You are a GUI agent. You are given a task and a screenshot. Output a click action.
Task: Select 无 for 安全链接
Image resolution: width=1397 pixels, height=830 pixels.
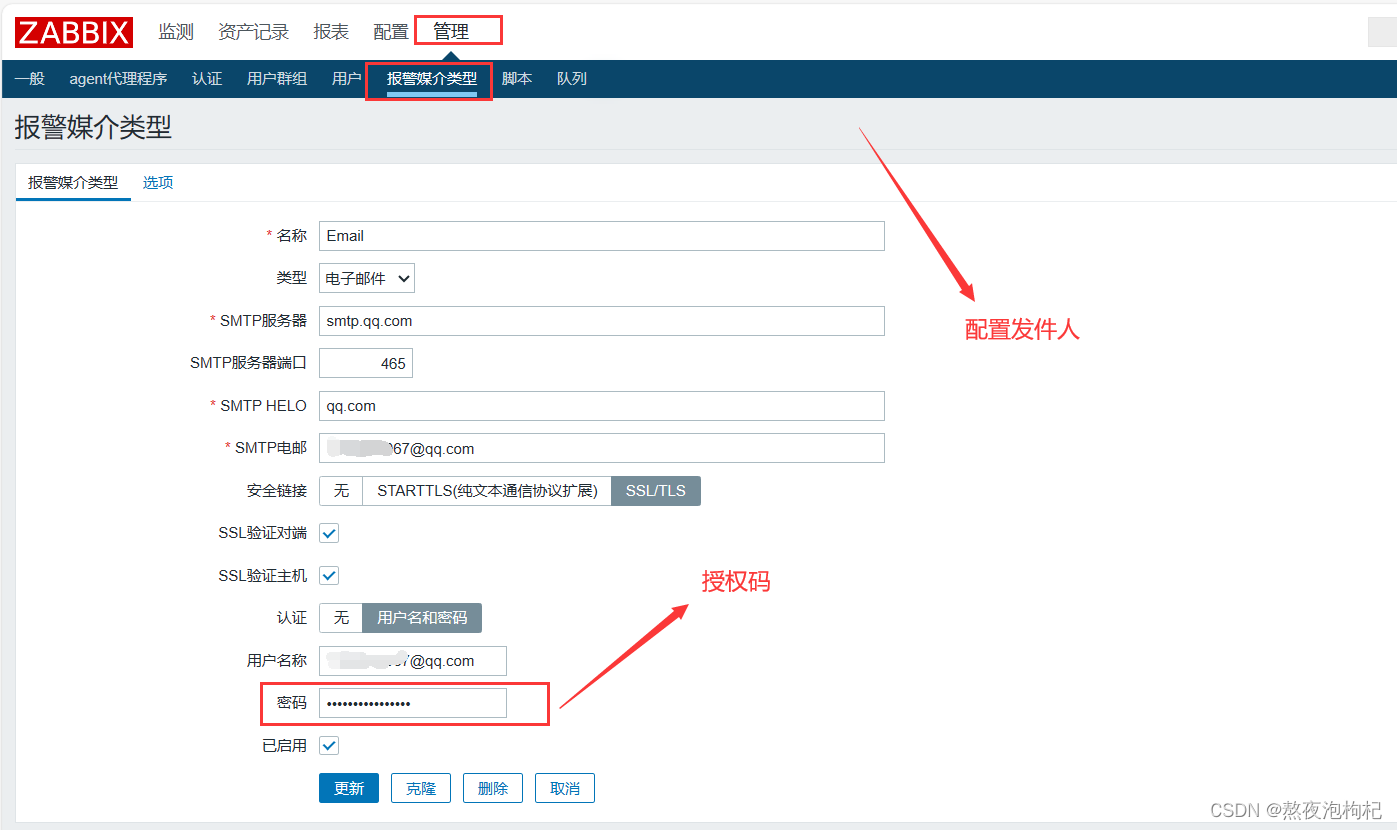[x=341, y=491]
